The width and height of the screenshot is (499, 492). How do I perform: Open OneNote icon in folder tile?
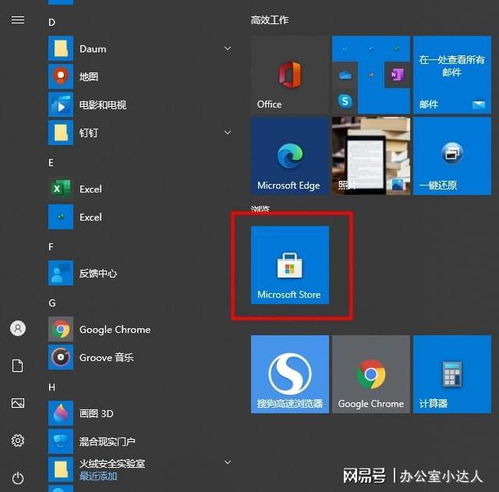(397, 75)
